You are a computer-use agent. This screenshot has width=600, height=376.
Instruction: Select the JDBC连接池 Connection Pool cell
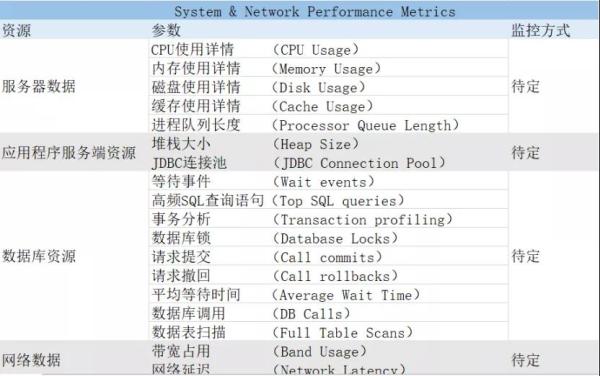[328, 162]
